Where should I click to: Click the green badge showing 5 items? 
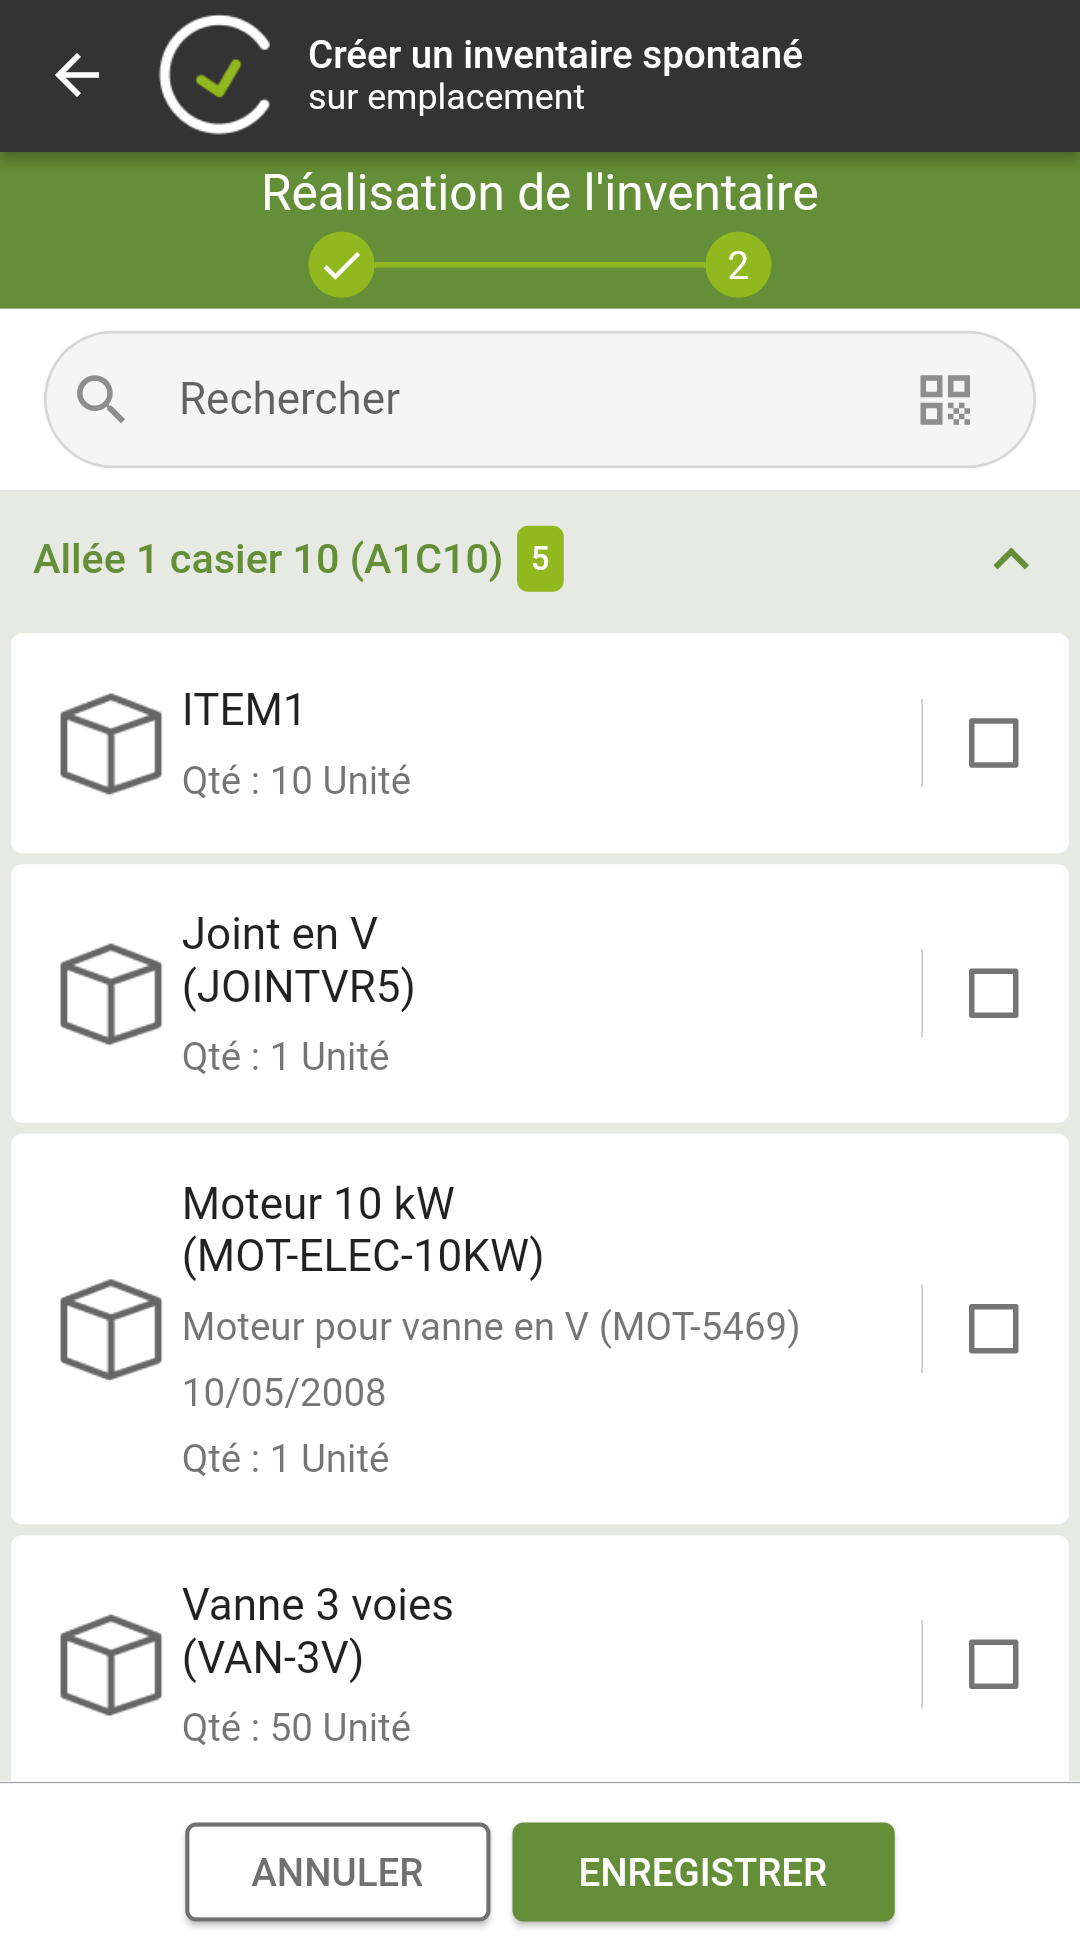(x=540, y=559)
